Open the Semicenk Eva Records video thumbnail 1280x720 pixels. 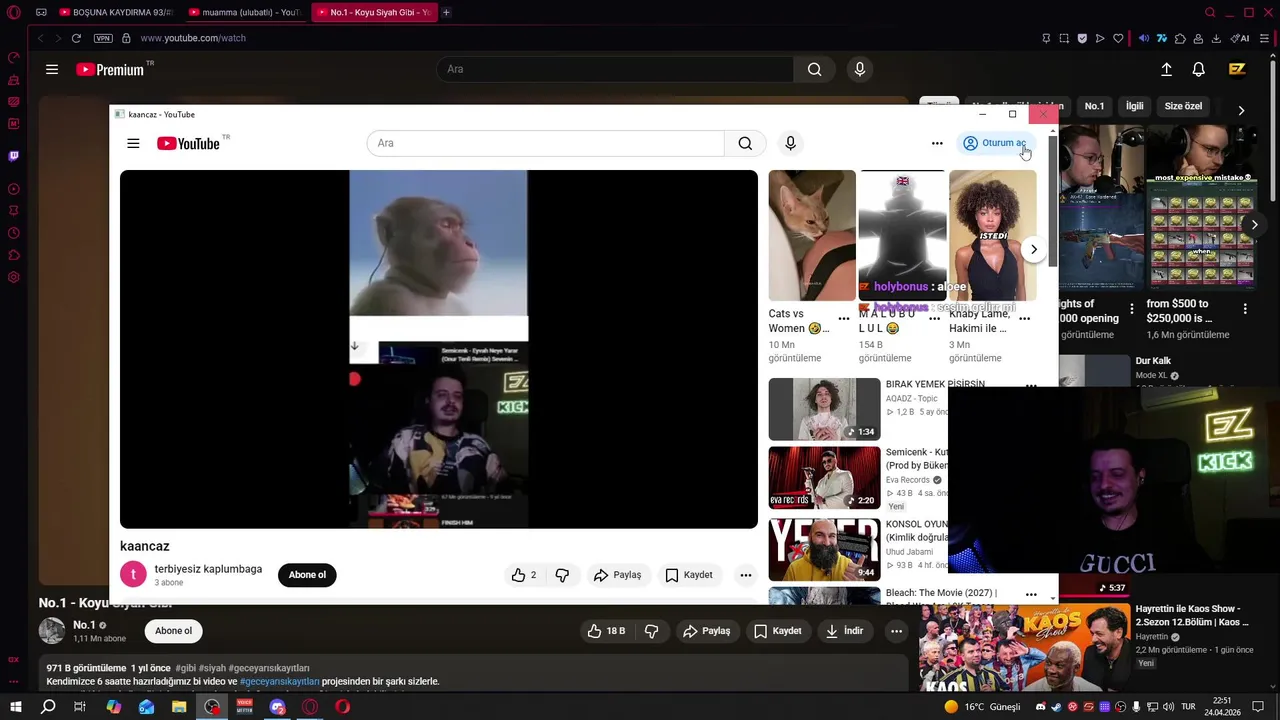pos(824,478)
